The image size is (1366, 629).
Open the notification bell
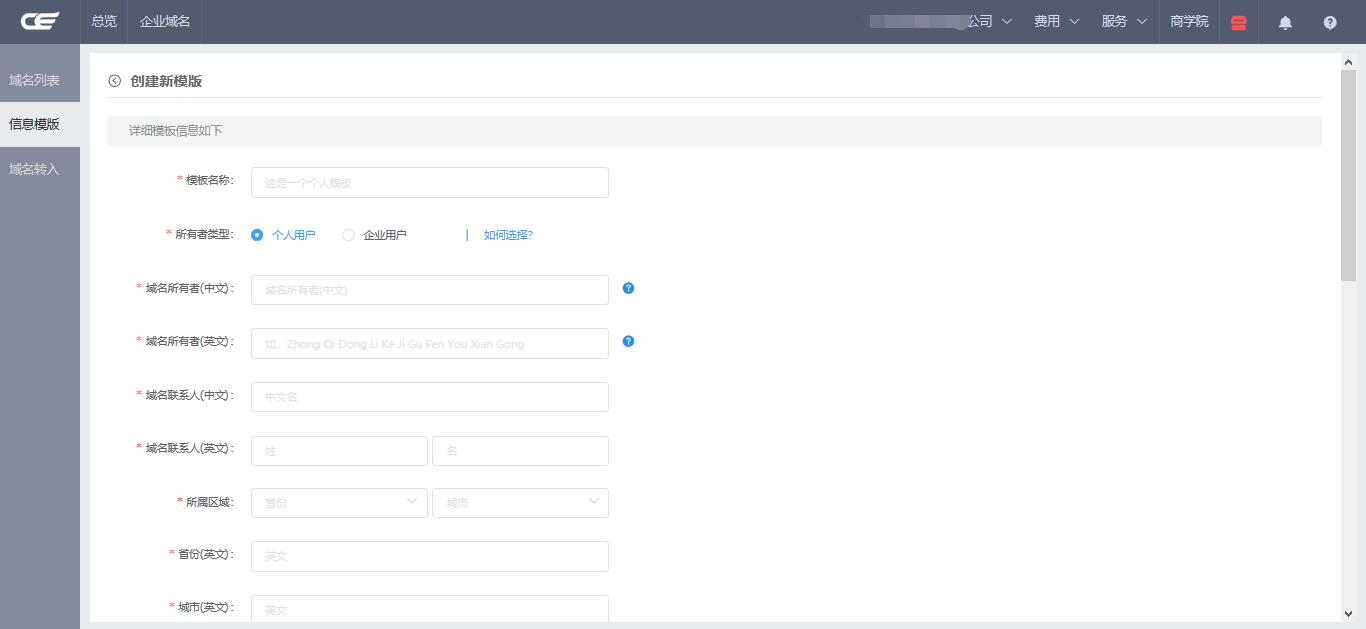[1285, 22]
